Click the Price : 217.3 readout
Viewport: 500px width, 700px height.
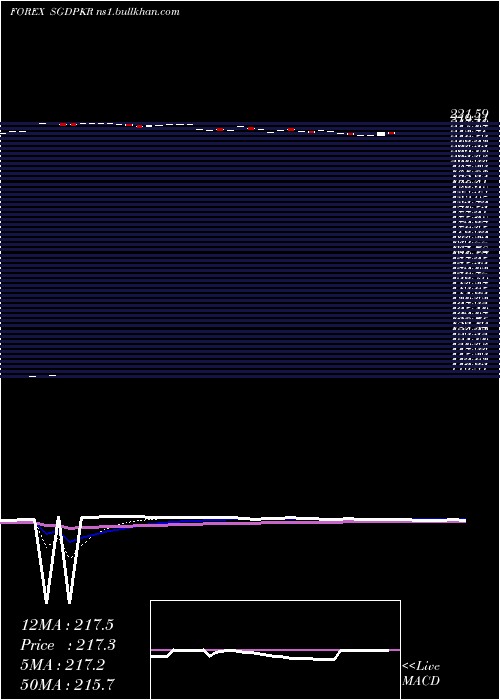pyautogui.click(x=68, y=645)
